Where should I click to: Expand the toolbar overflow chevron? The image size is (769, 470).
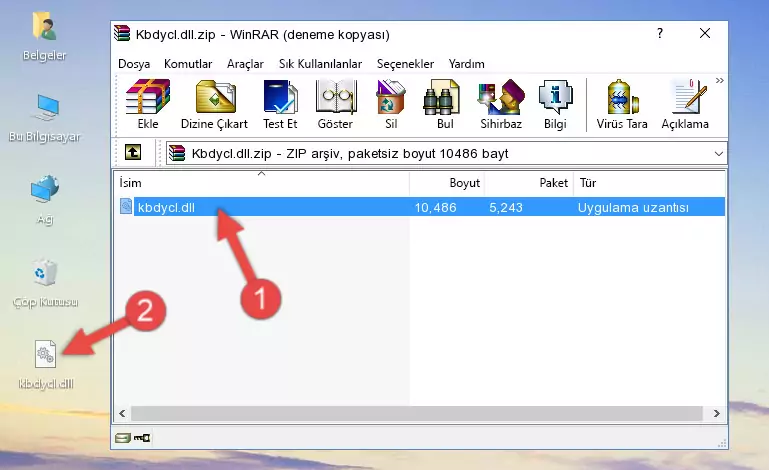pyautogui.click(x=719, y=80)
